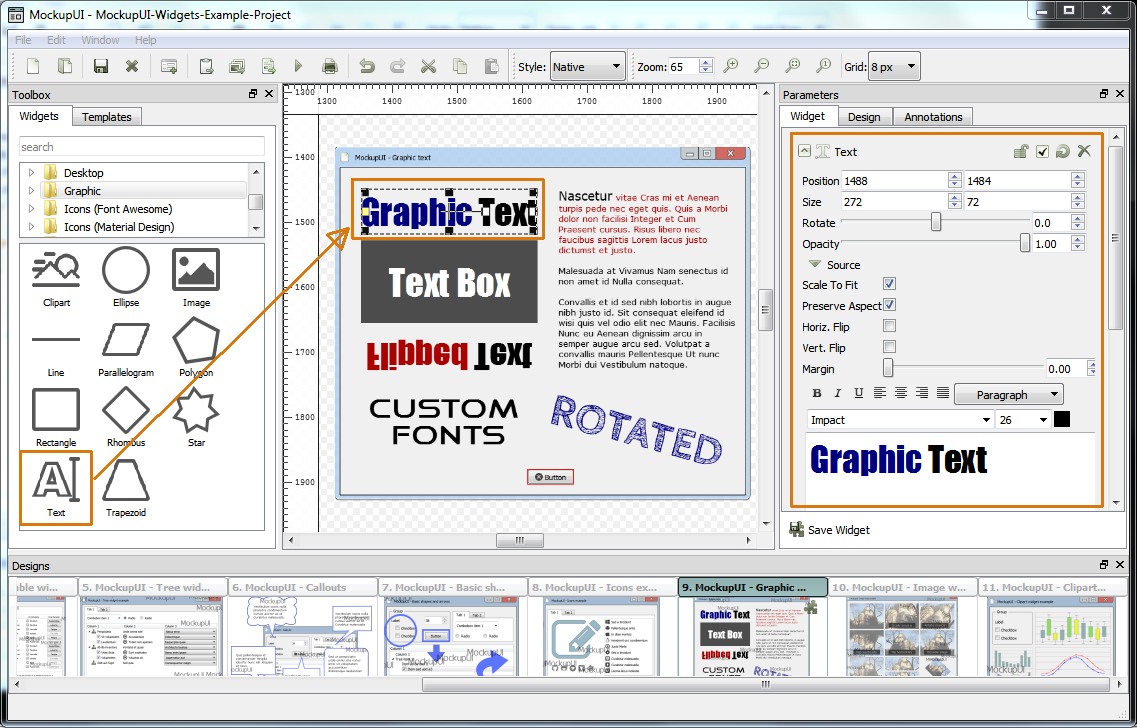The image size is (1137, 728).
Task: Click the Print icon in toolbar
Action: tap(329, 67)
